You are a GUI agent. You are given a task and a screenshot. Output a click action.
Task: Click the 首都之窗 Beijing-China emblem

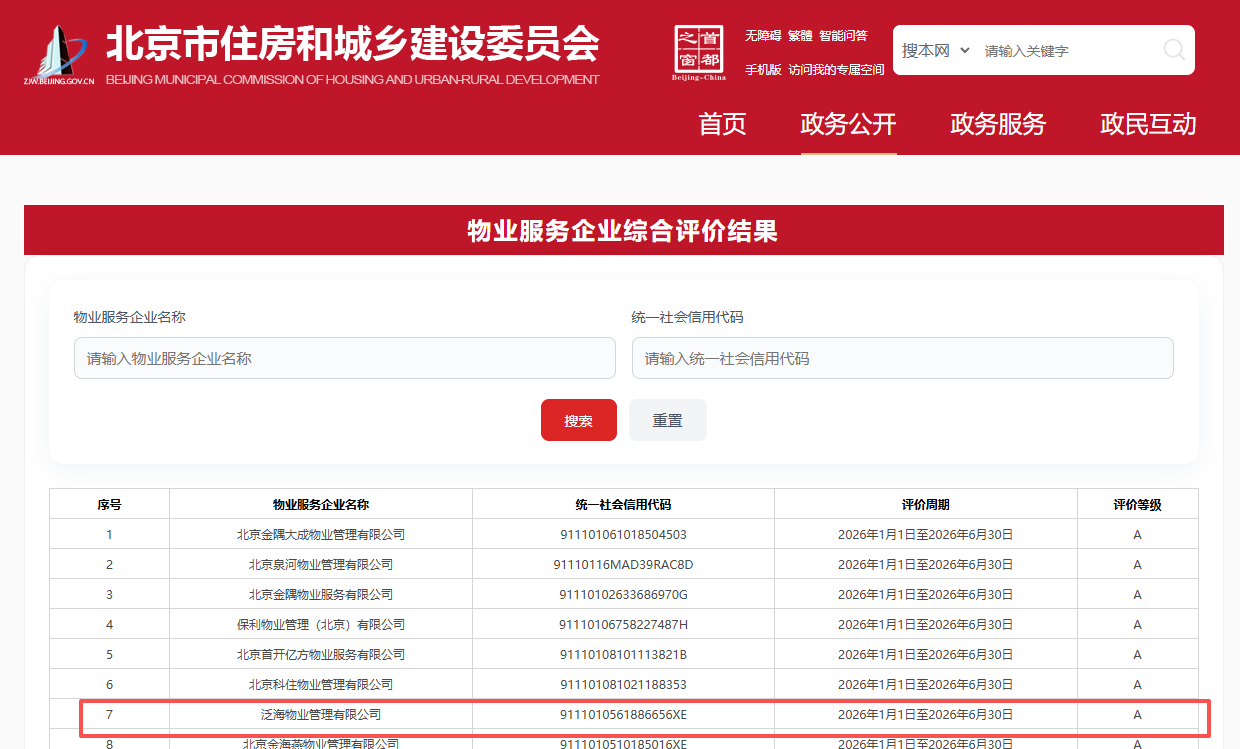pos(699,53)
